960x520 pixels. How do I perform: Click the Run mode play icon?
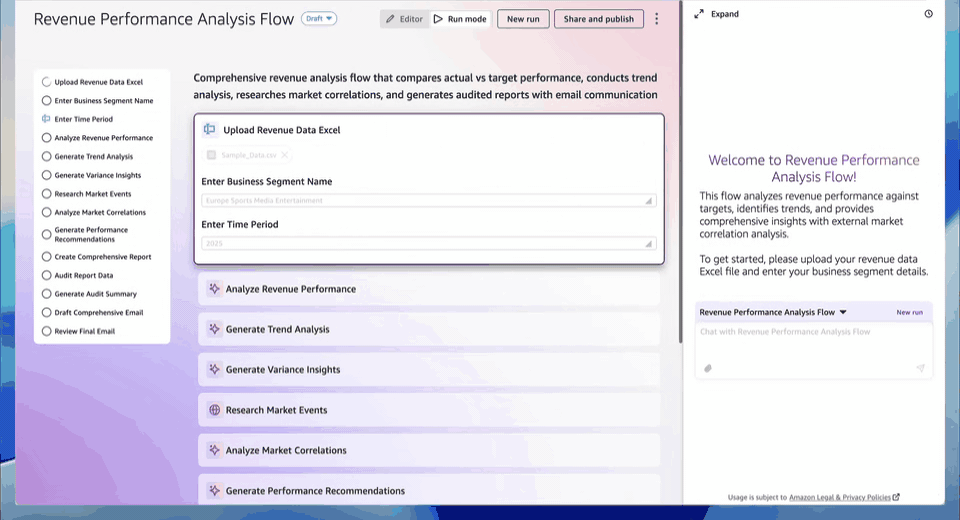click(x=438, y=19)
